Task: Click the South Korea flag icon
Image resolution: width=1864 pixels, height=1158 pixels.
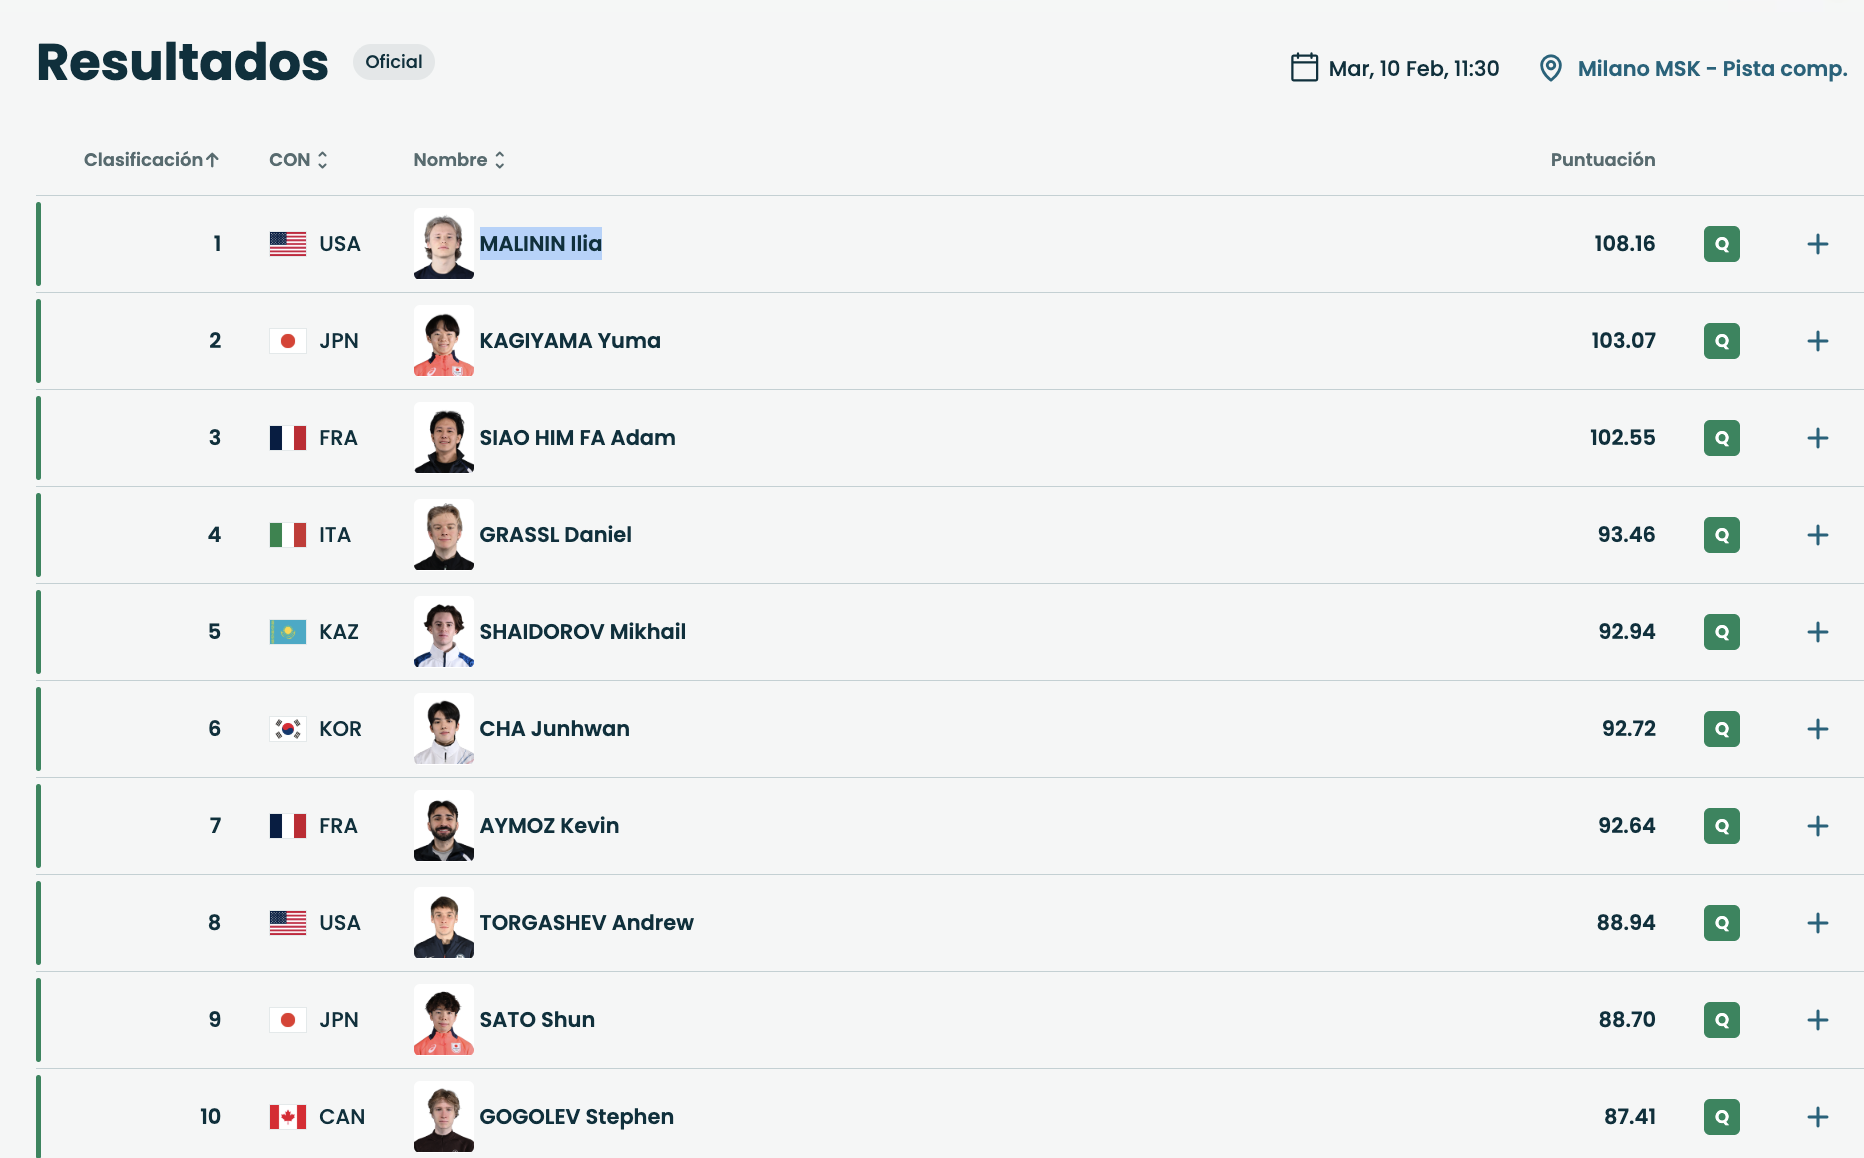Action: click(x=288, y=729)
